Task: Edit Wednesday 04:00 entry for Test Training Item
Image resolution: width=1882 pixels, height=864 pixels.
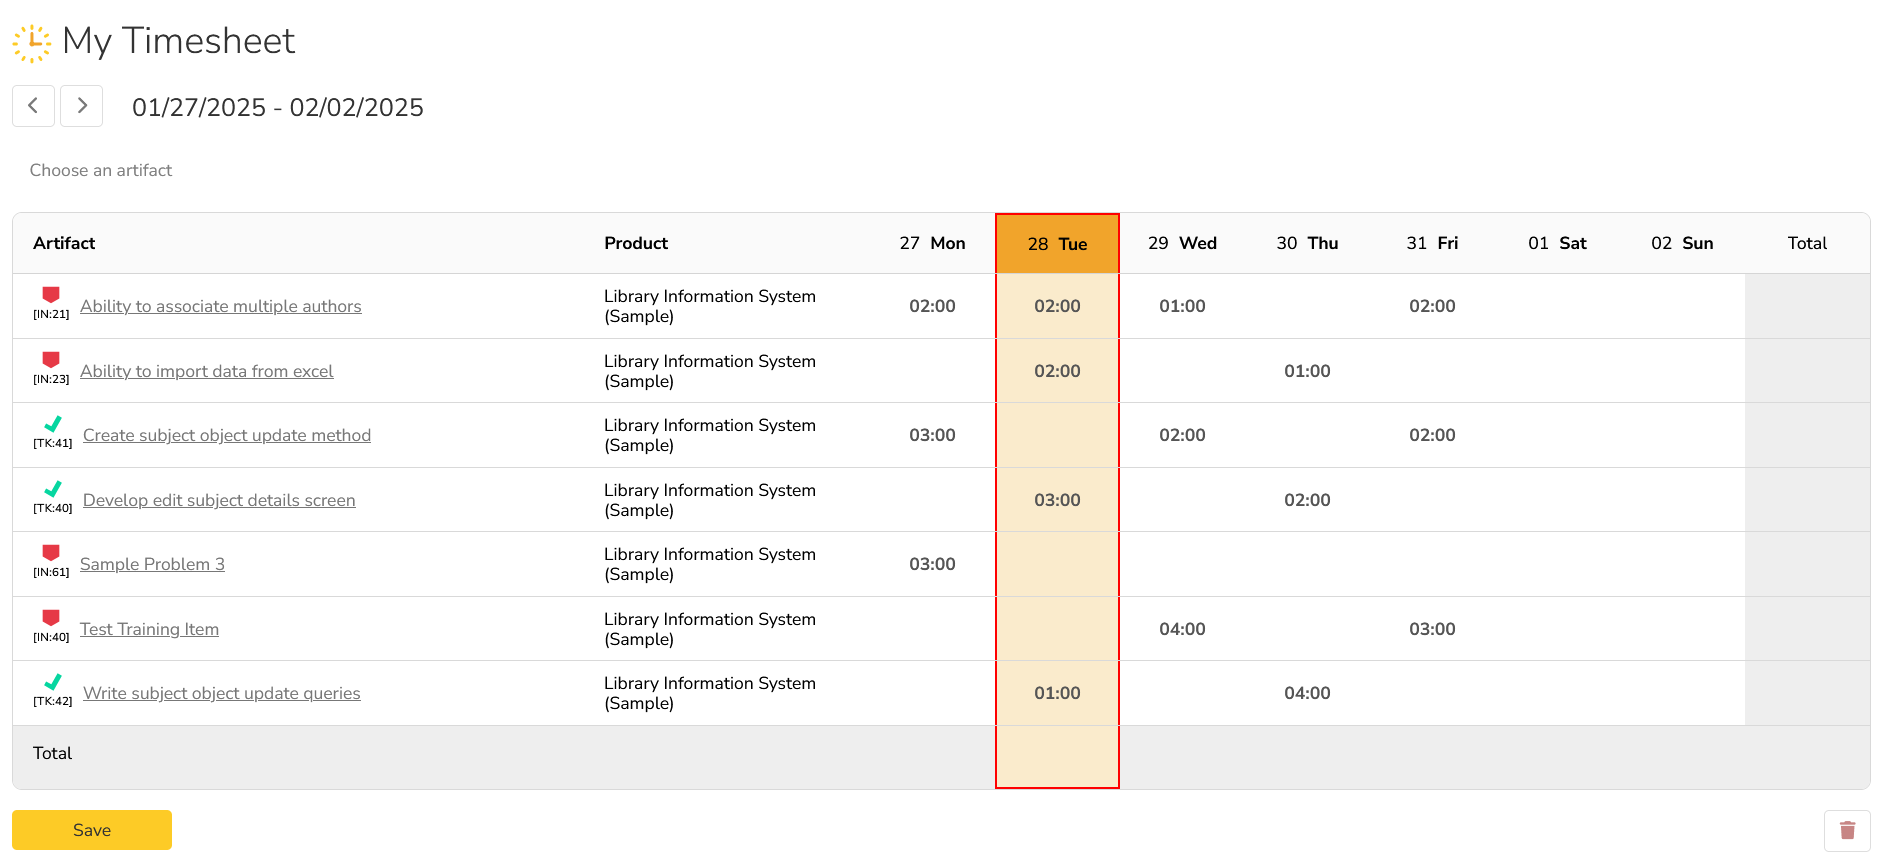Action: (x=1182, y=629)
